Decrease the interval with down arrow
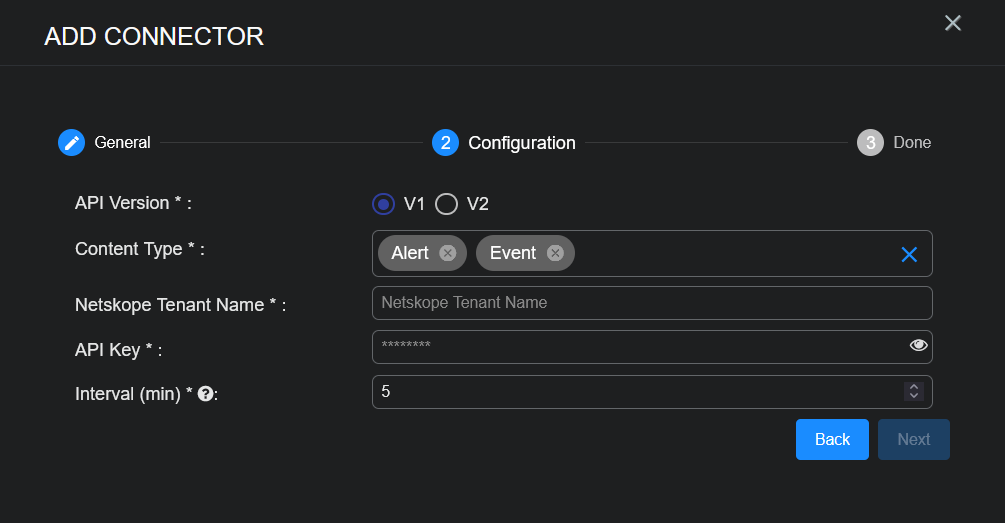The height and width of the screenshot is (523, 1005). tap(913, 397)
